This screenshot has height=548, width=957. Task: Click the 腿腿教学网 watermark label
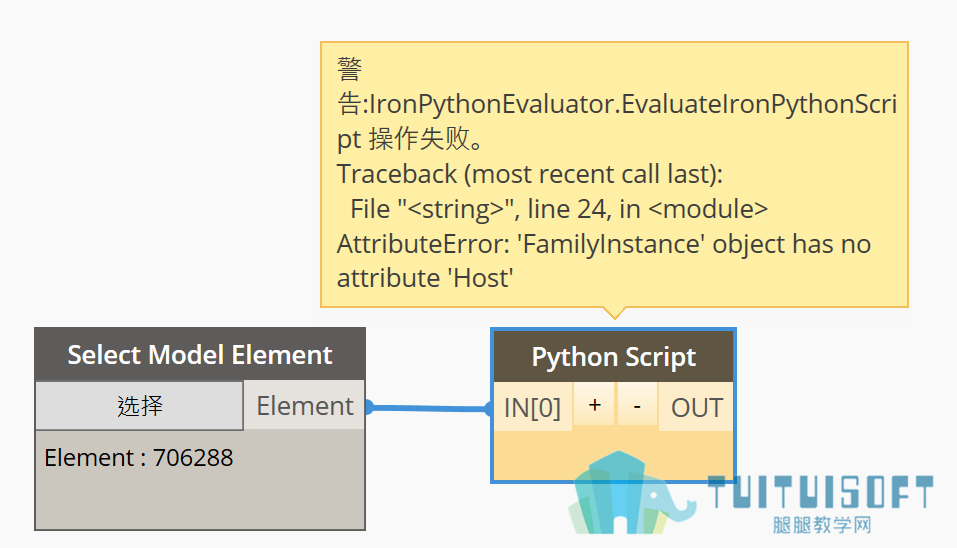(822, 525)
